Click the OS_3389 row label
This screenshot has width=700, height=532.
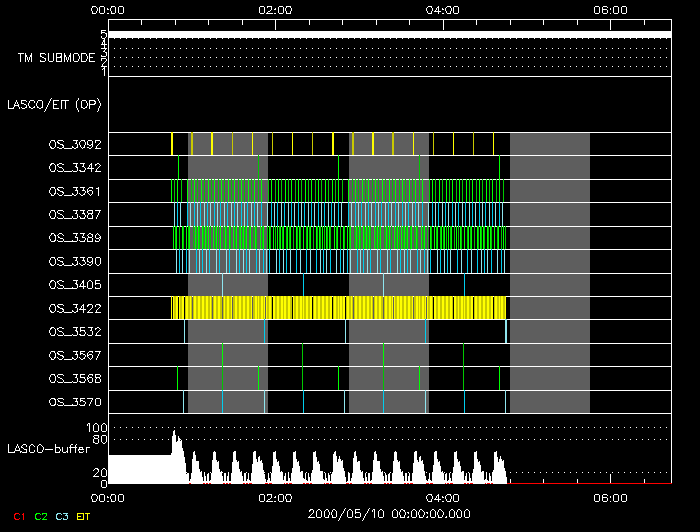75,238
